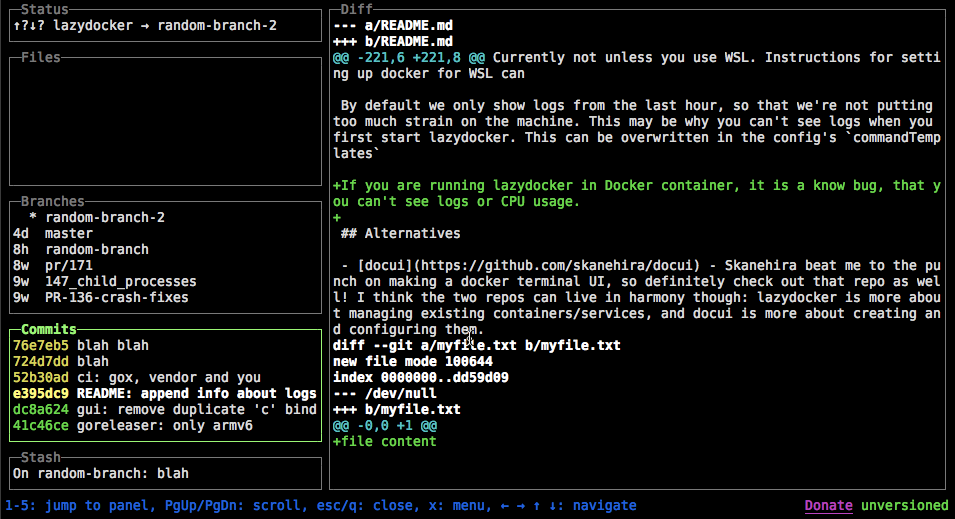Click the Donate link
This screenshot has width=955, height=519.
[828, 505]
